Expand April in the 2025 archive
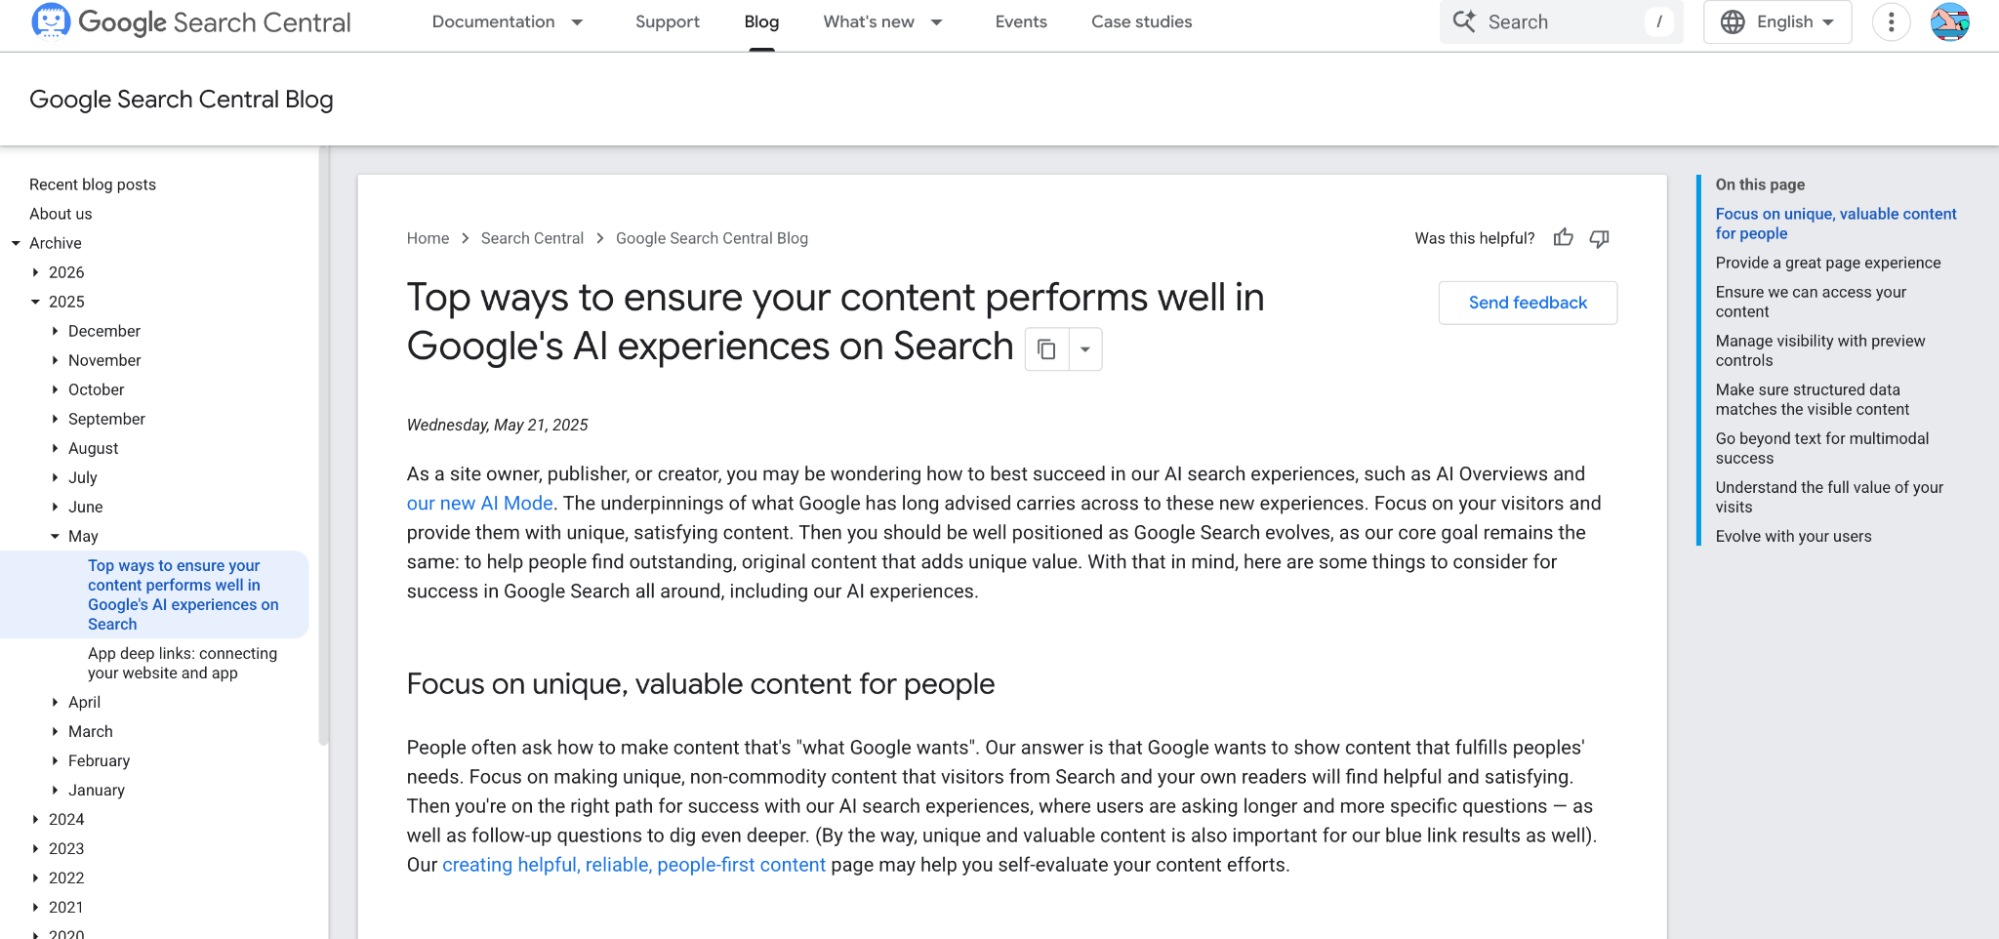 coord(55,702)
